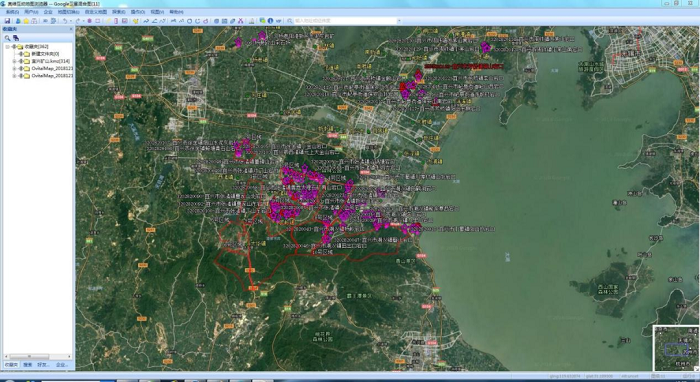Switch to the 搜索 tab at panel bottom
This screenshot has width=700, height=382.
[28, 365]
